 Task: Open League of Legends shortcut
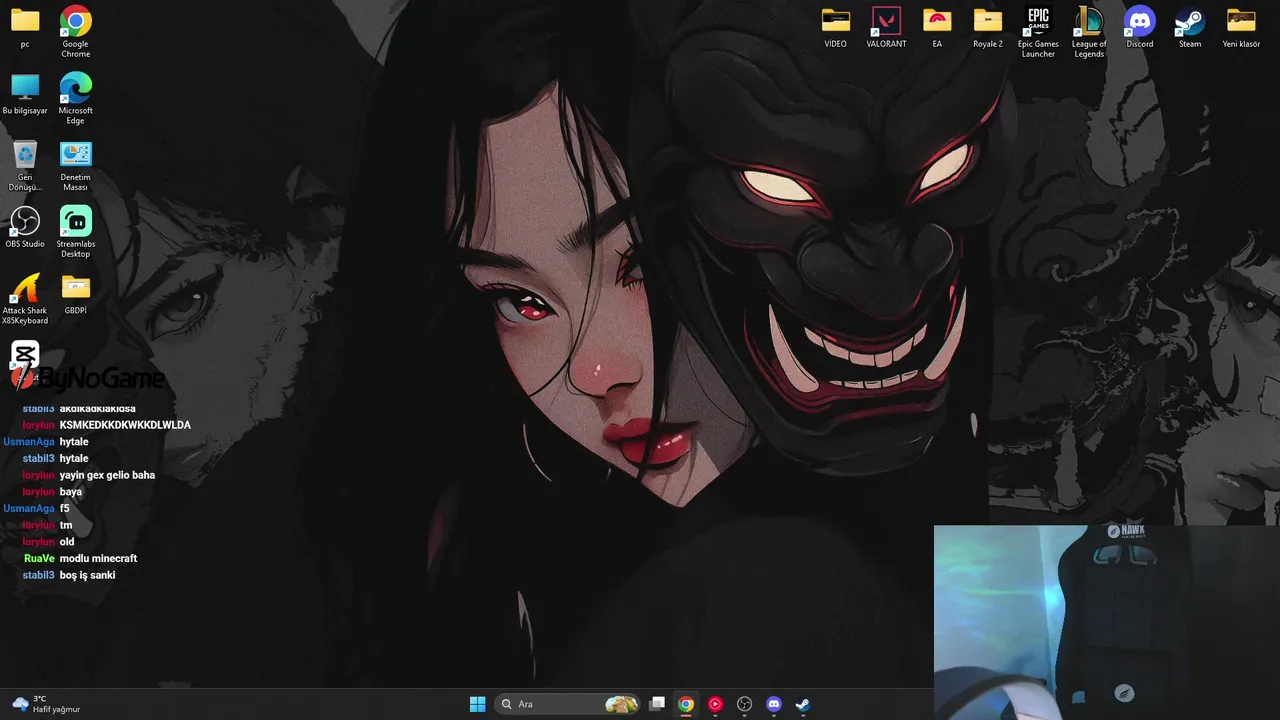click(1089, 32)
